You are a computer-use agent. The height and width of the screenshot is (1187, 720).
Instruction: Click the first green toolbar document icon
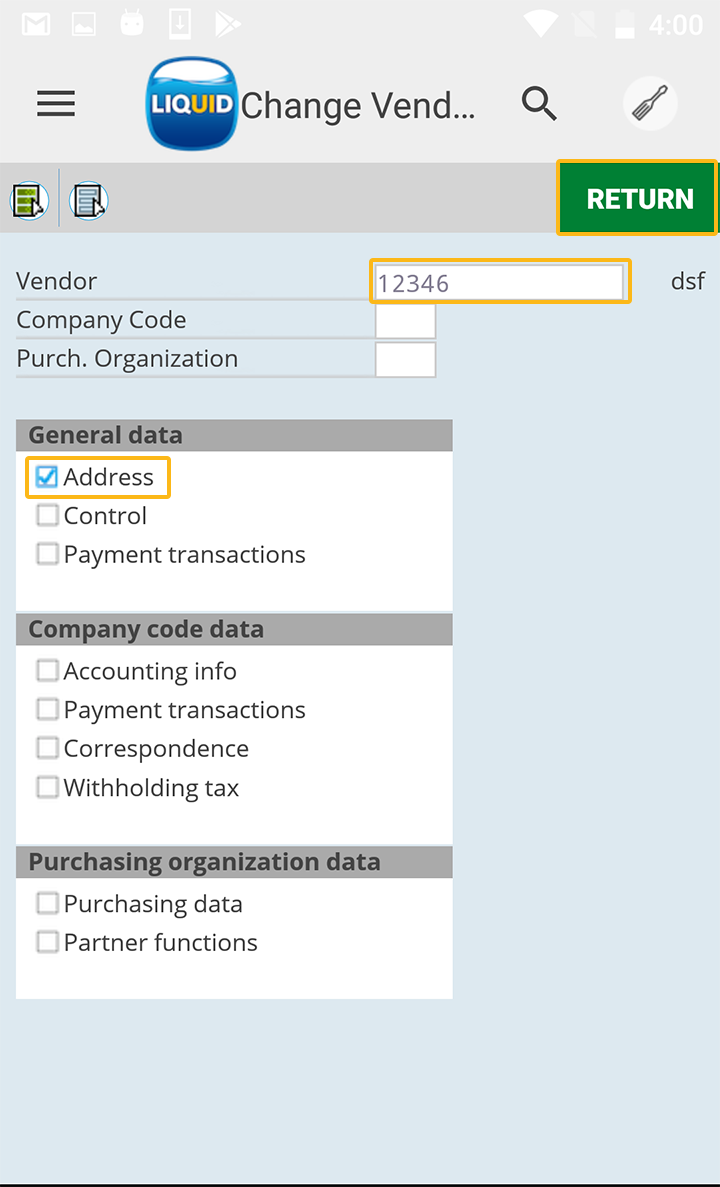[29, 200]
